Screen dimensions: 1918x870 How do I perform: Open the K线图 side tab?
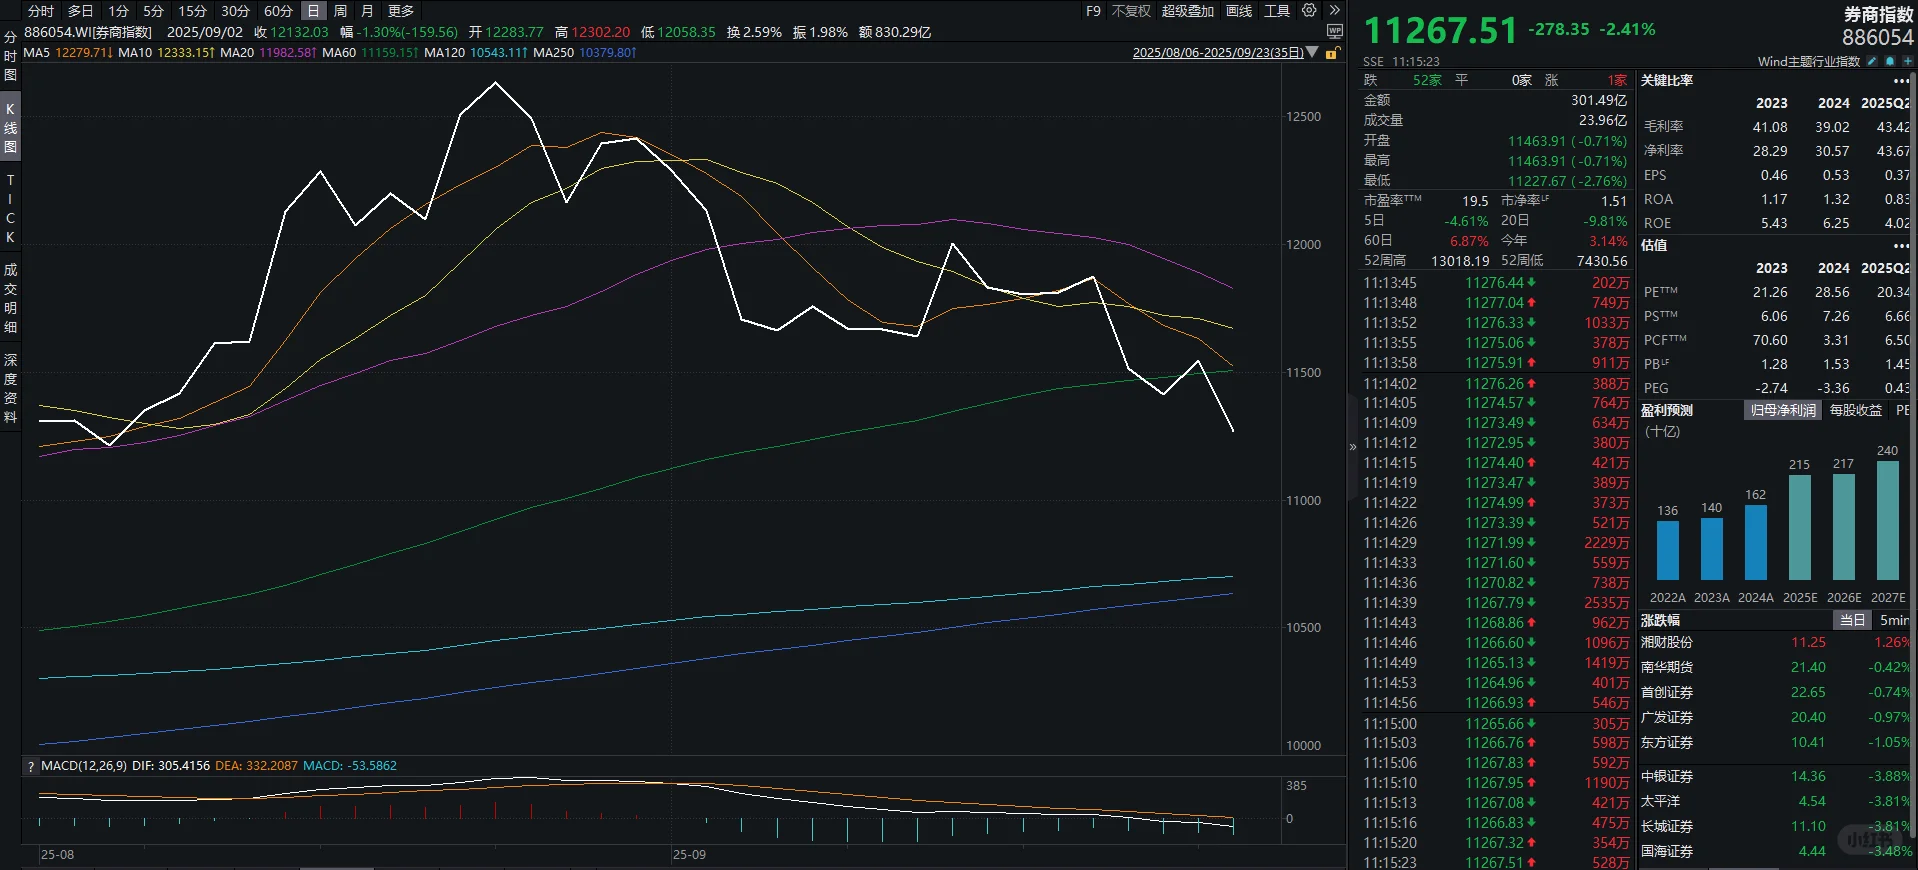click(x=10, y=128)
